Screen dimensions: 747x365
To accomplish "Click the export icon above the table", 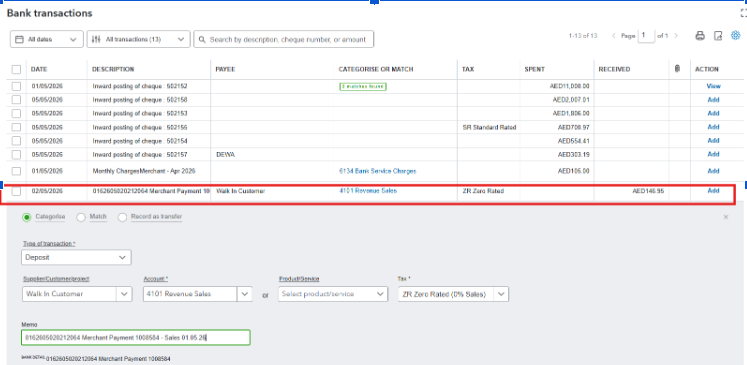I will tap(718, 36).
